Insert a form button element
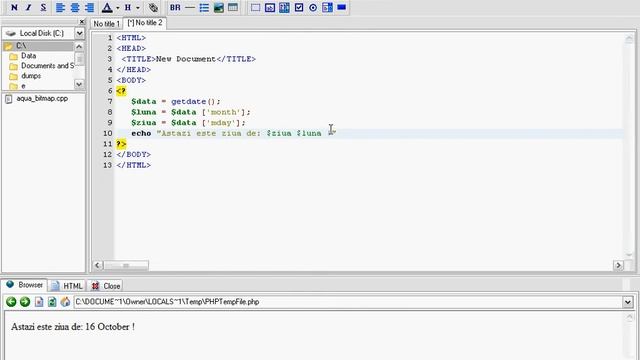Viewport: 640px width, 360px height. pos(342,7)
